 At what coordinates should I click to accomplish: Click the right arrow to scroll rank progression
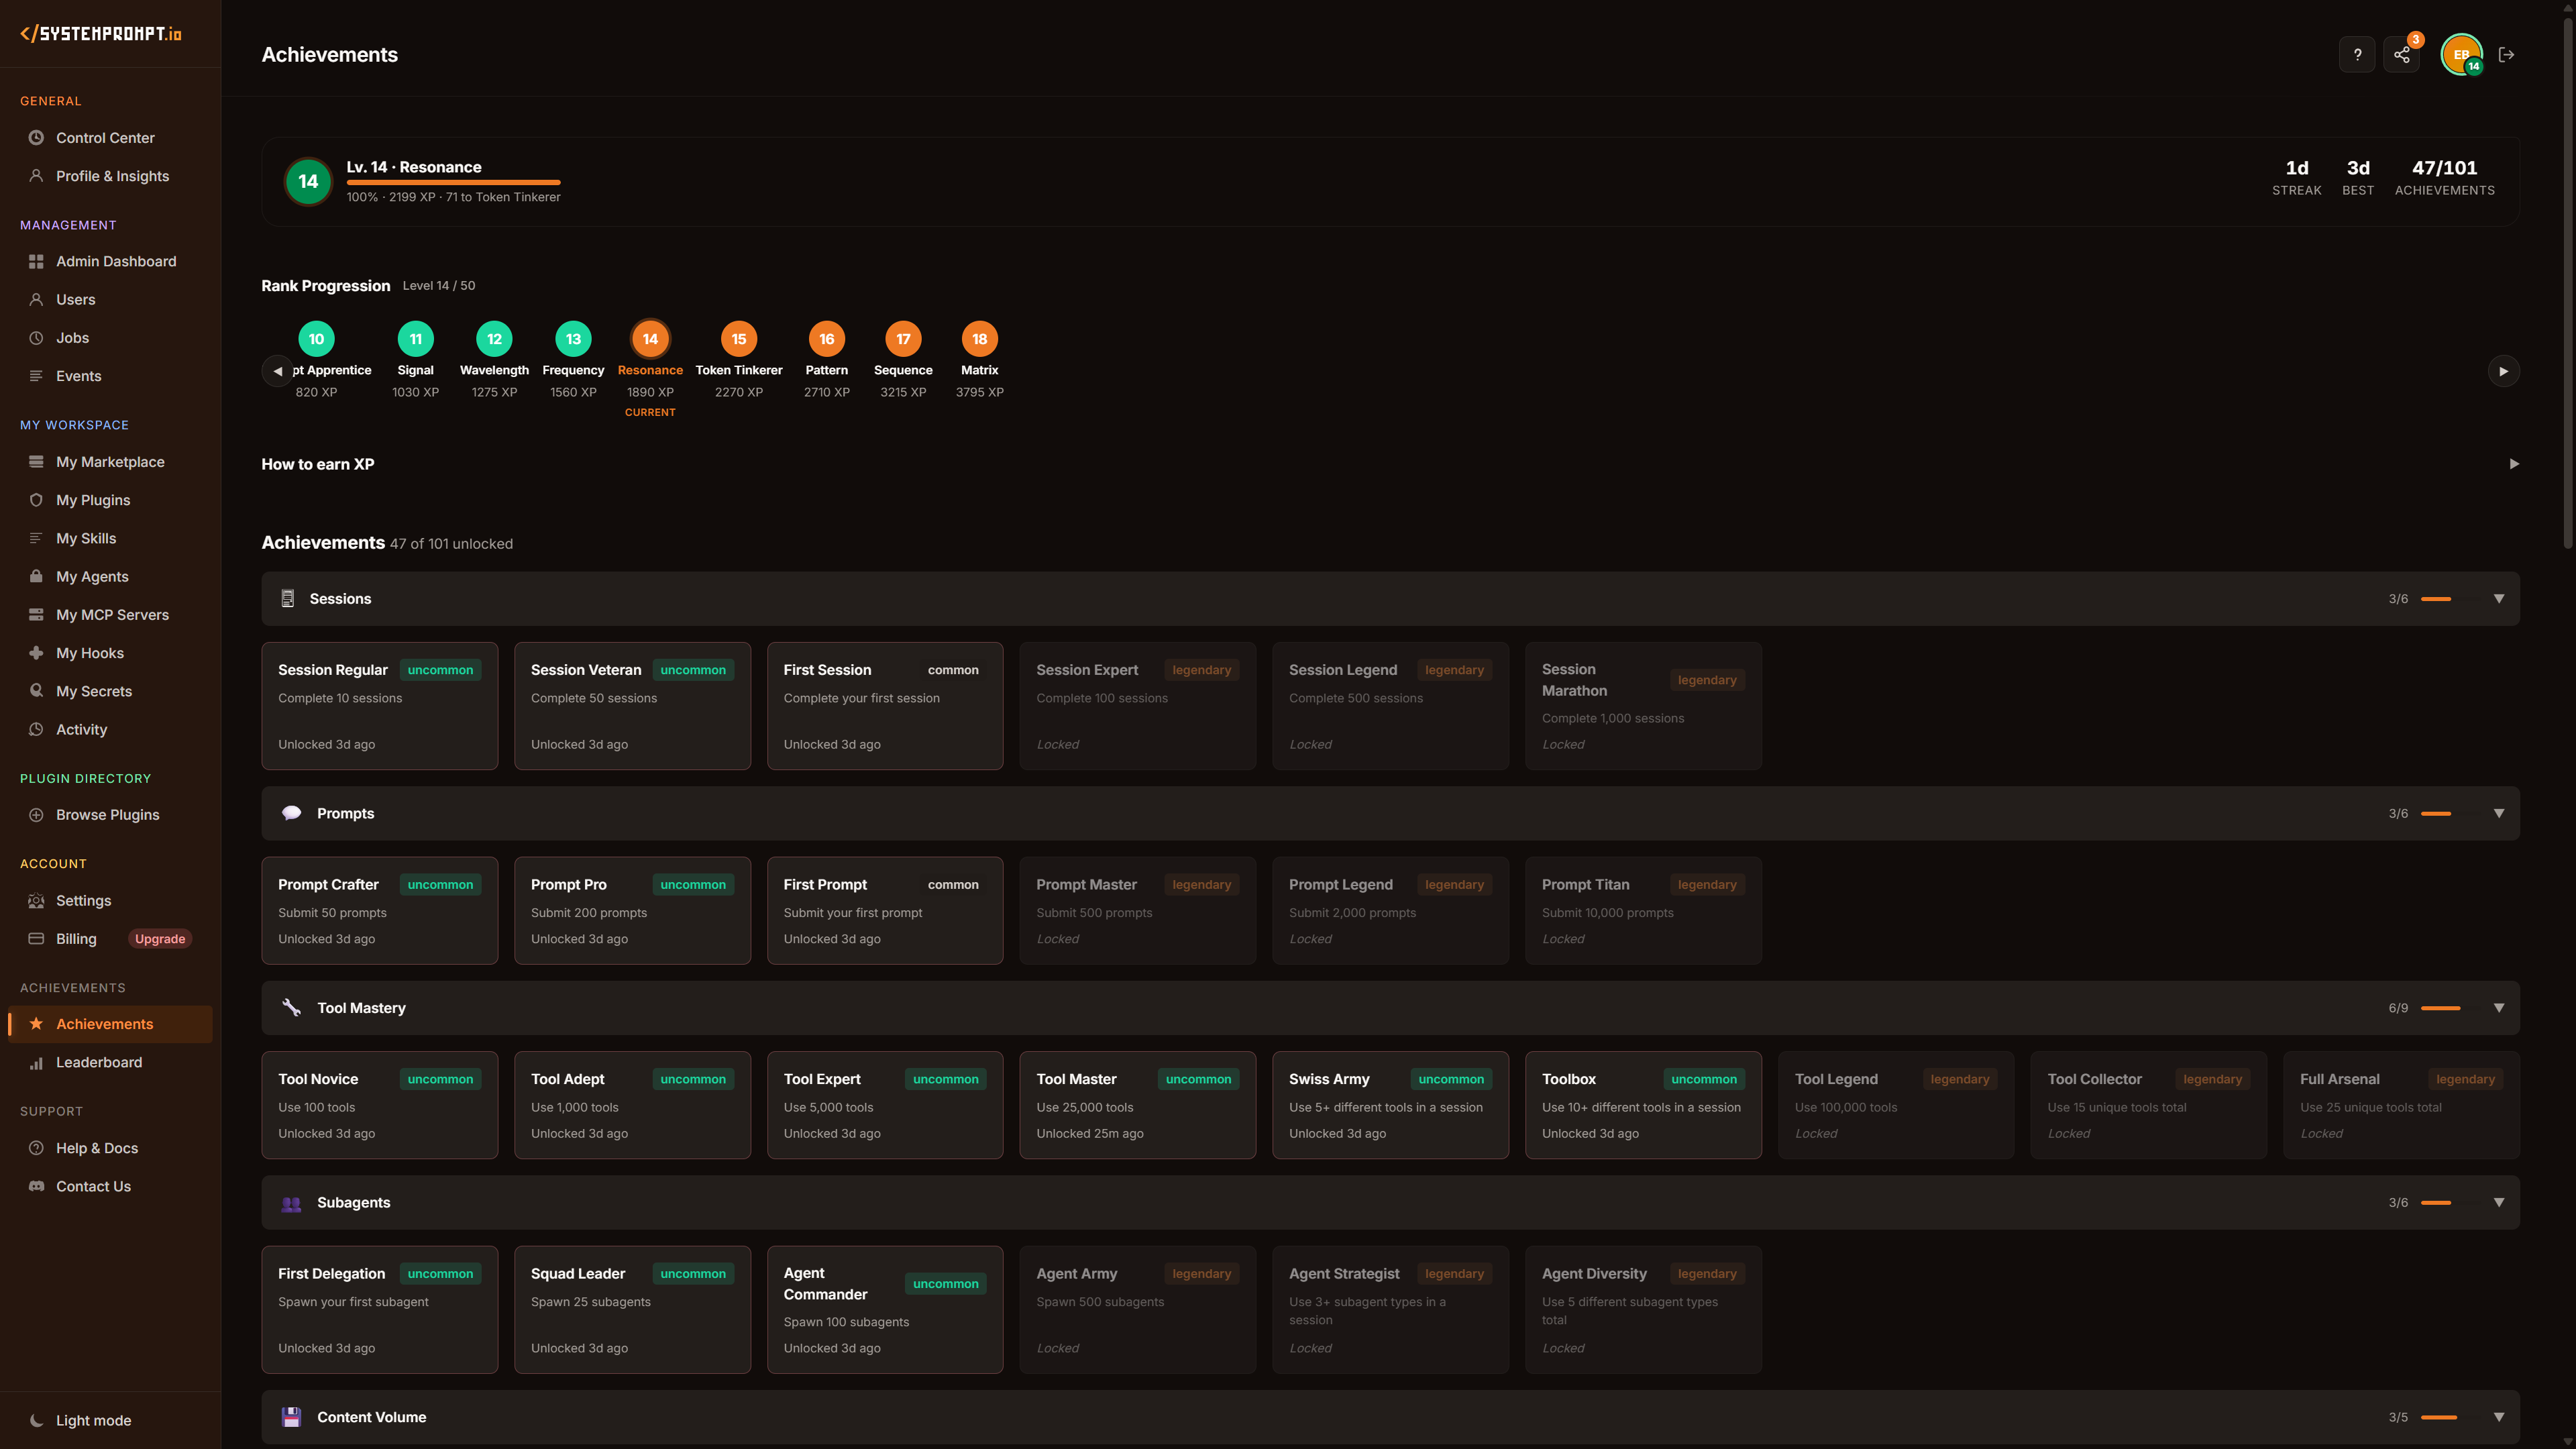2505,370
